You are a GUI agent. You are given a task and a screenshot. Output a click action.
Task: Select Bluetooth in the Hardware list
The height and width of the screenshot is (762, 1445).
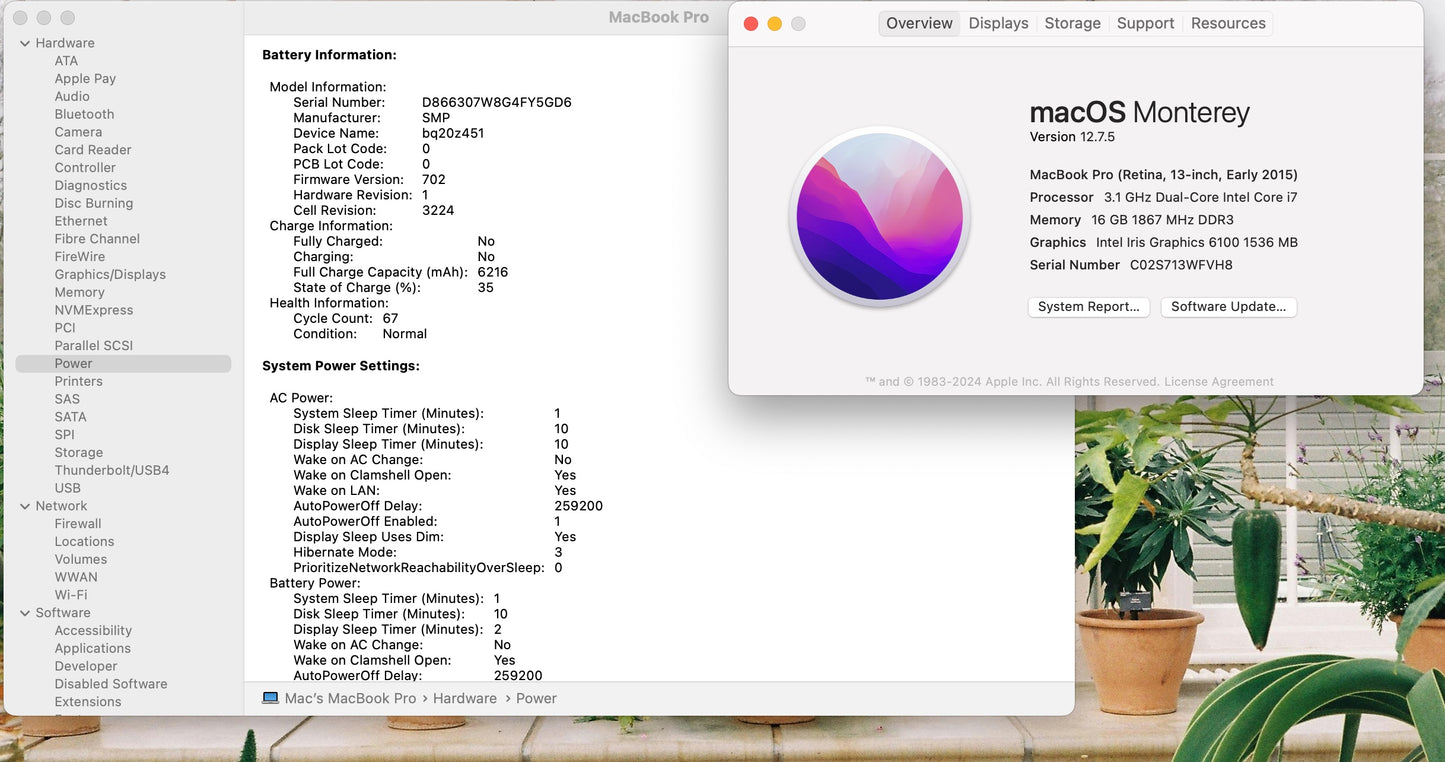tap(84, 114)
